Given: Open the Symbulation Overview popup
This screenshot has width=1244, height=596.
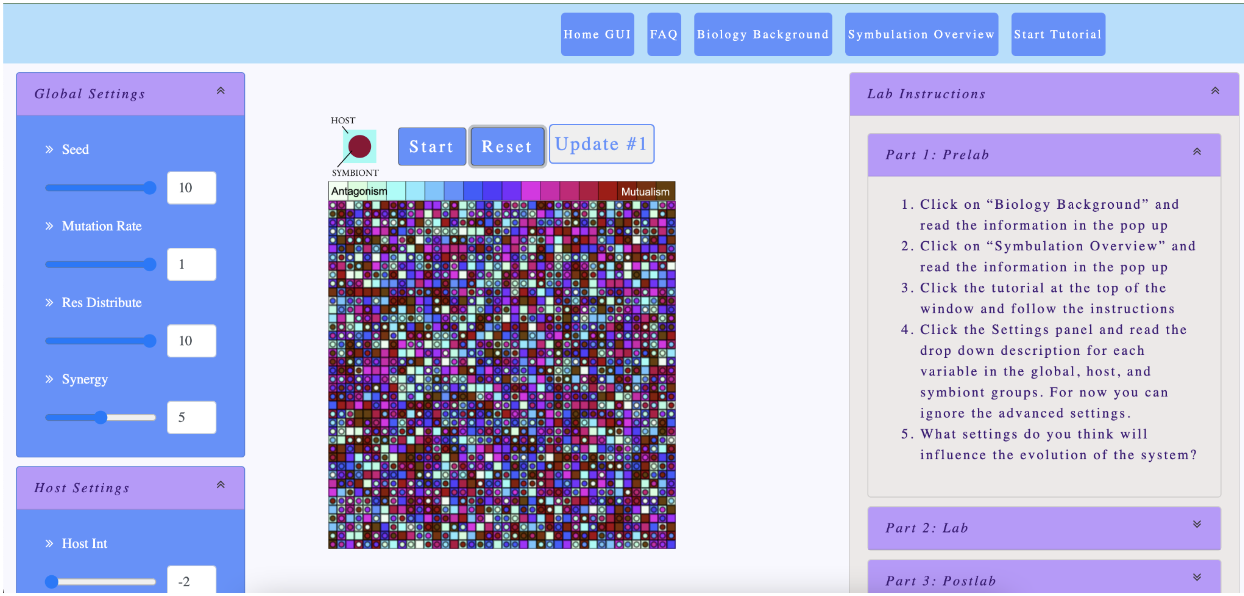Looking at the screenshot, I should (x=921, y=34).
